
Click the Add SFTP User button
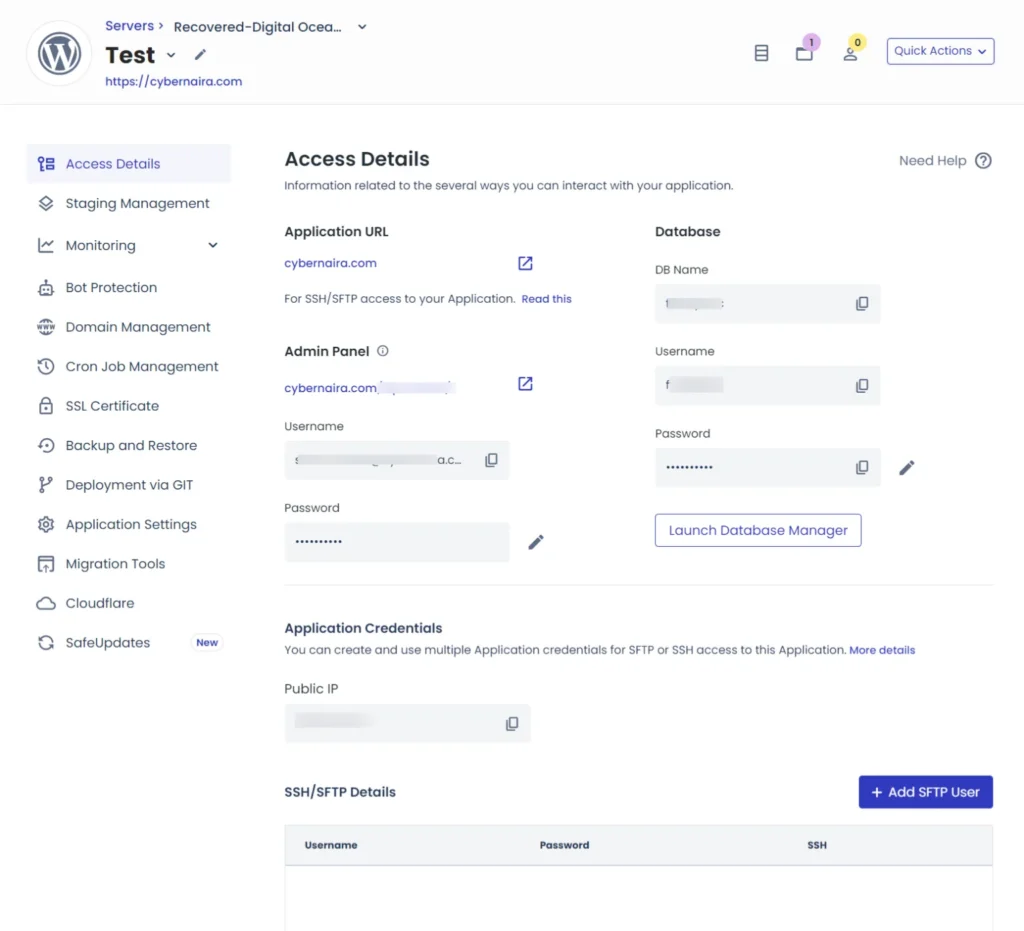click(x=925, y=791)
